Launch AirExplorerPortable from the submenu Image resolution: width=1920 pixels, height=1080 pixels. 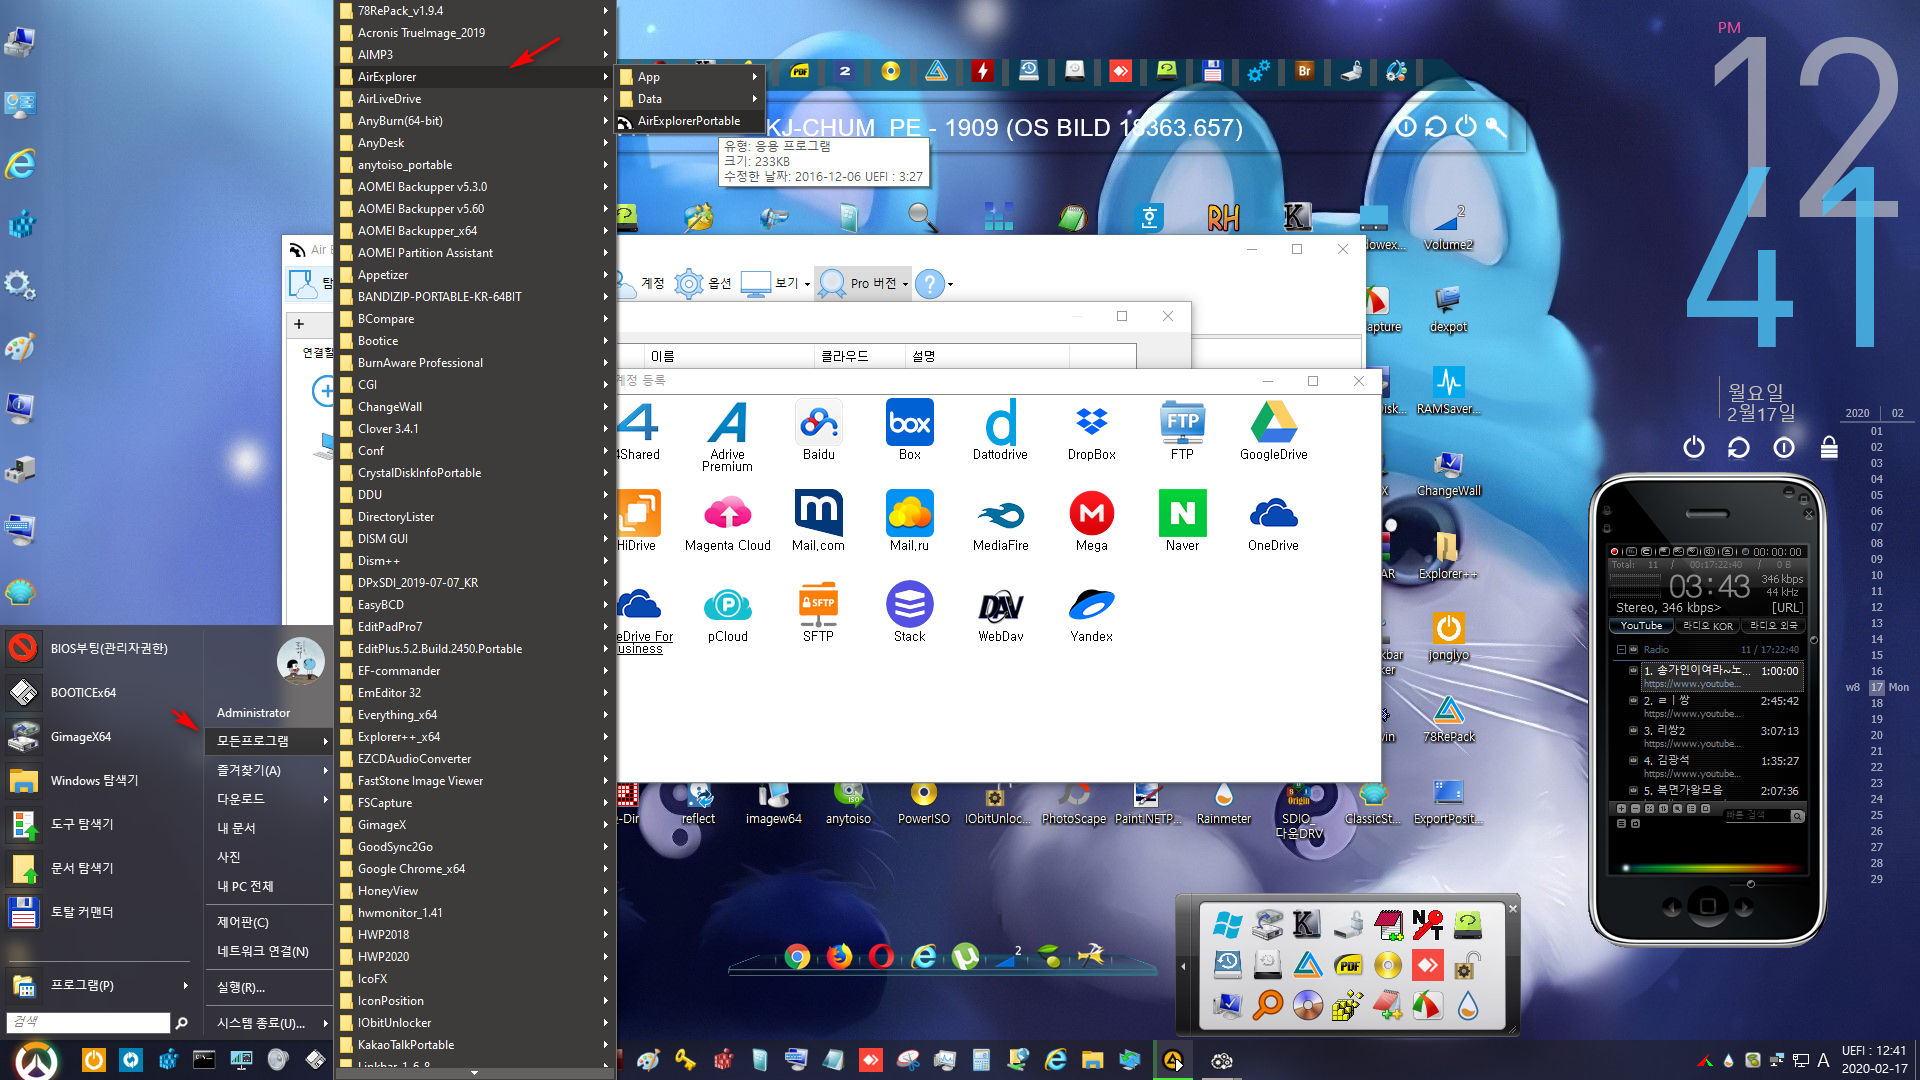[x=690, y=121]
